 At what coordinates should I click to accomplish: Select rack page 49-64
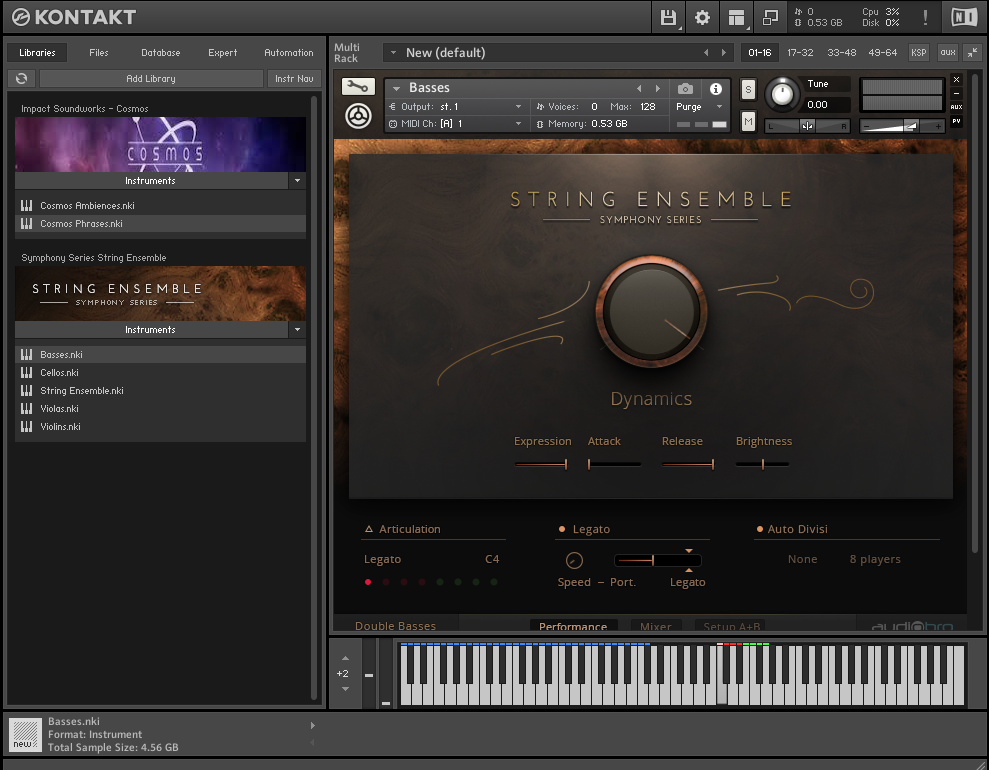tap(882, 53)
